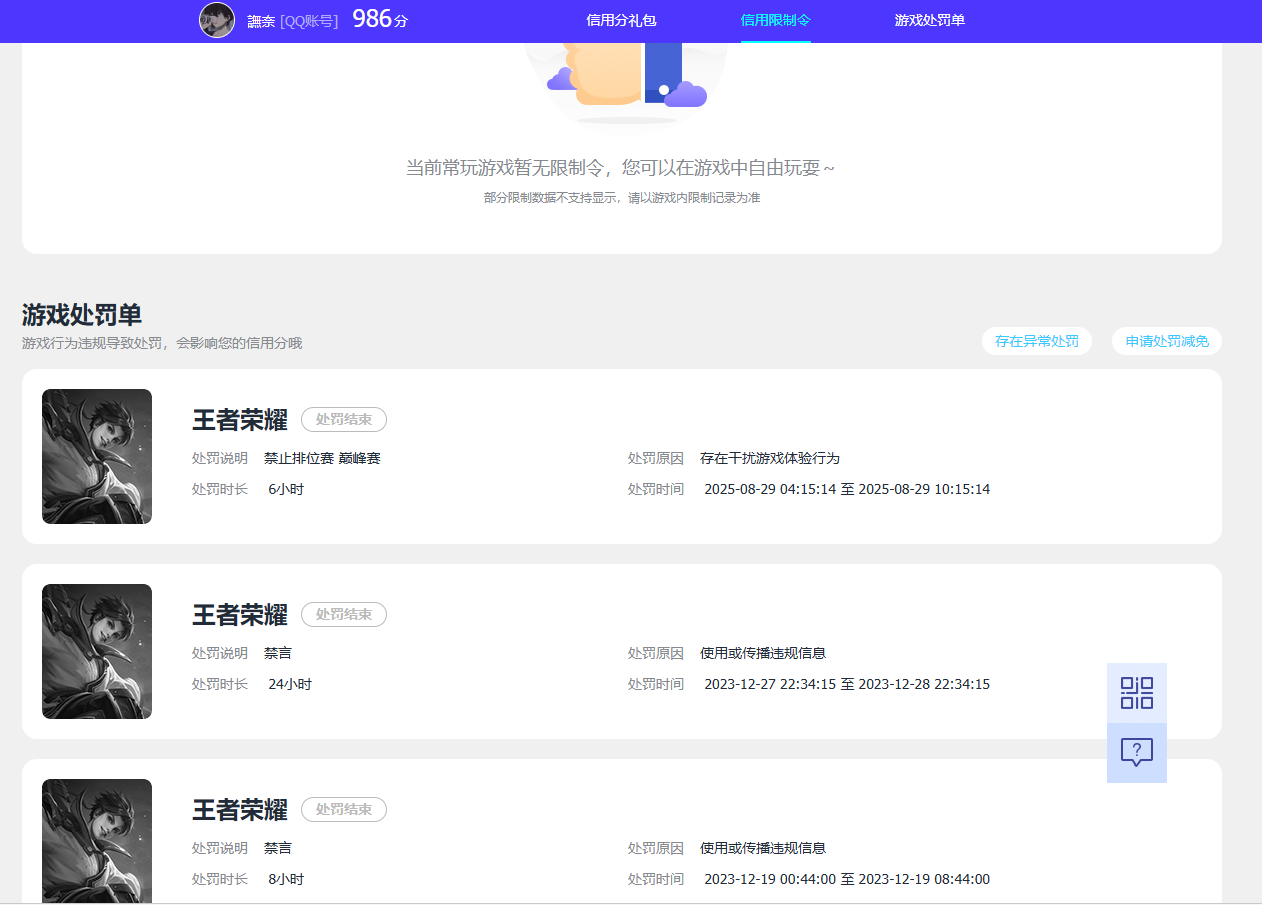Click the 游戏处罚单 section heading
1262x905 pixels.
82,315
